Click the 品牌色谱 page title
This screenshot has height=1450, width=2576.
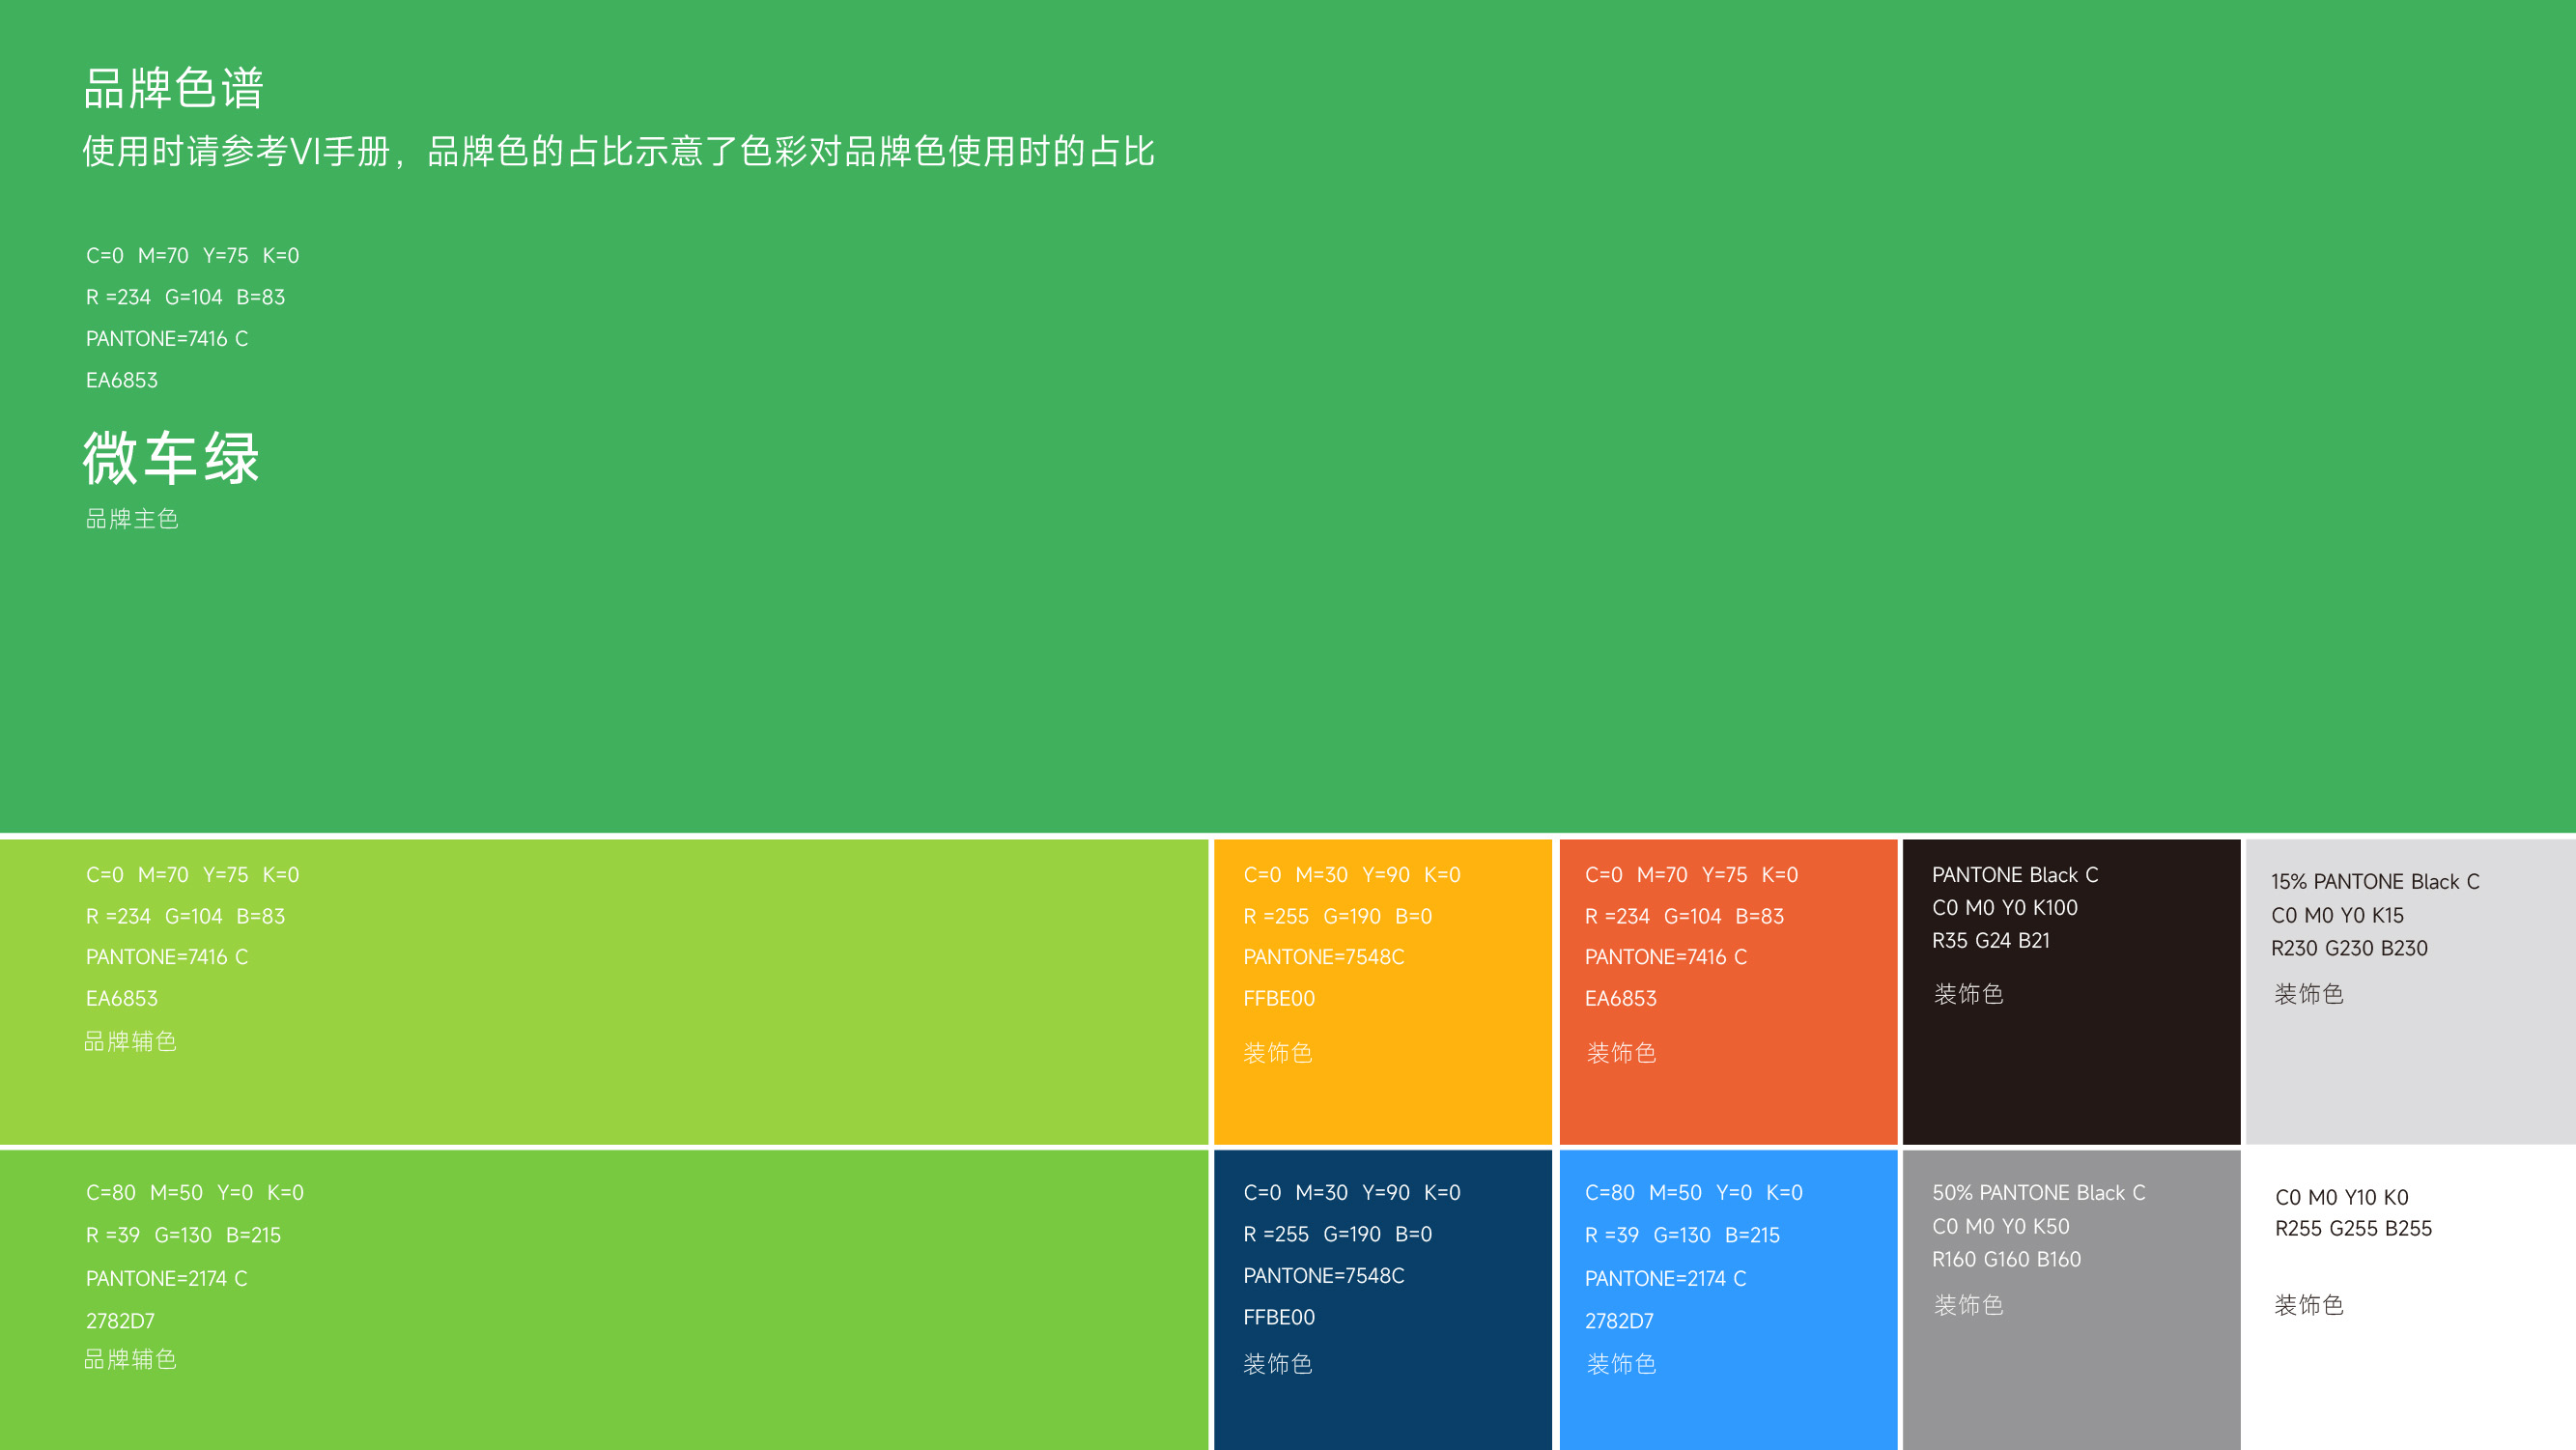pyautogui.click(x=173, y=88)
